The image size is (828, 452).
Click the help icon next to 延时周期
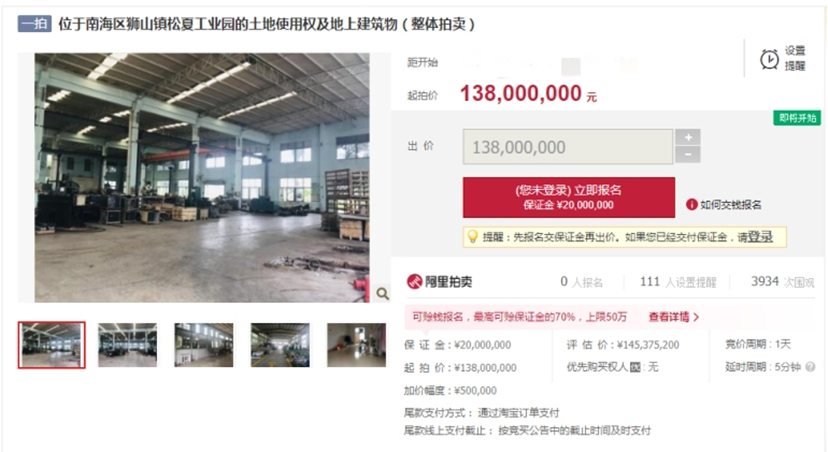[810, 366]
